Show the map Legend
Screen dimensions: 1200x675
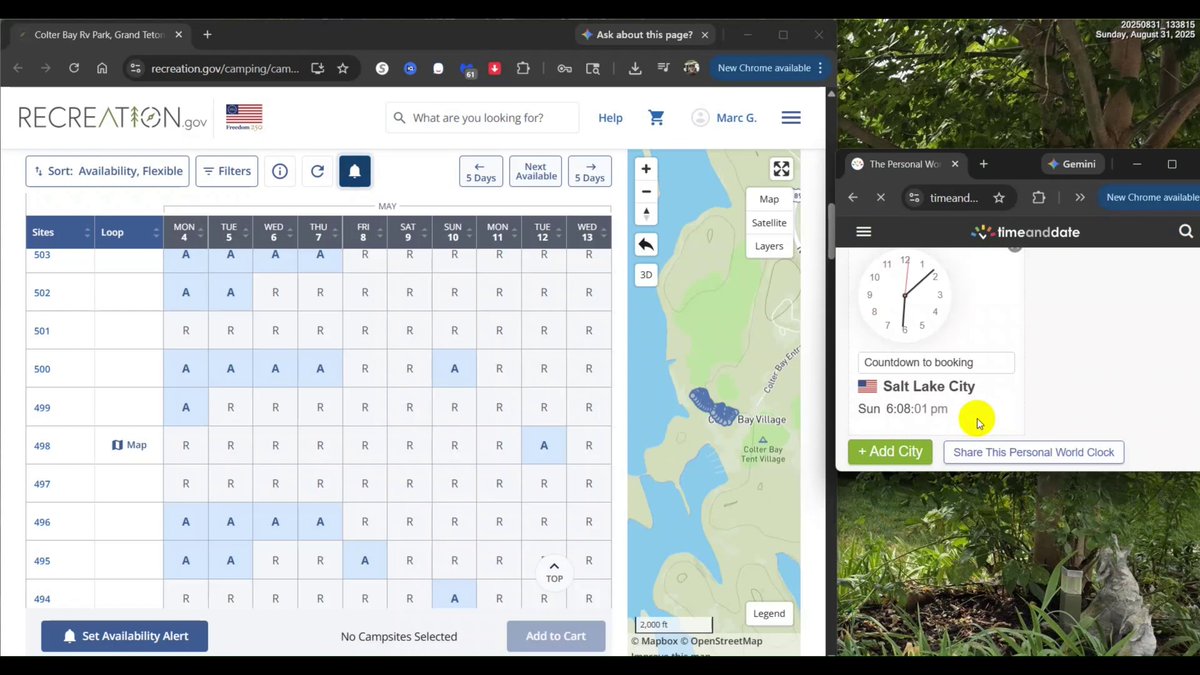coord(769,613)
